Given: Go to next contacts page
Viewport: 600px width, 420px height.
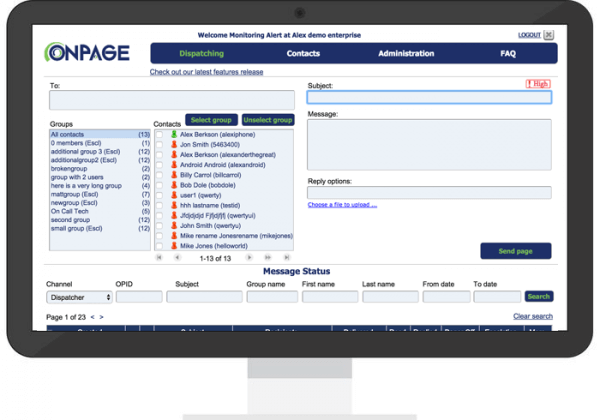Looking at the screenshot, I should 249,257.
